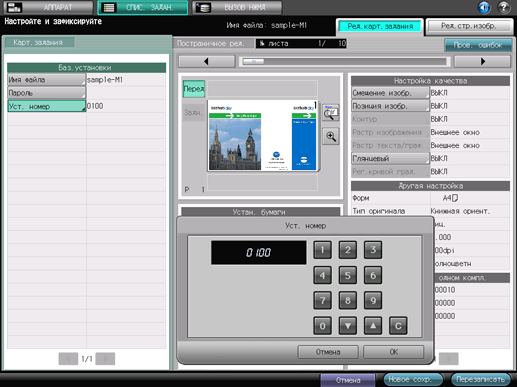Image resolution: width=517 pixels, height=387 pixels.
Task: Select the Перед front side toggle
Action: click(194, 89)
